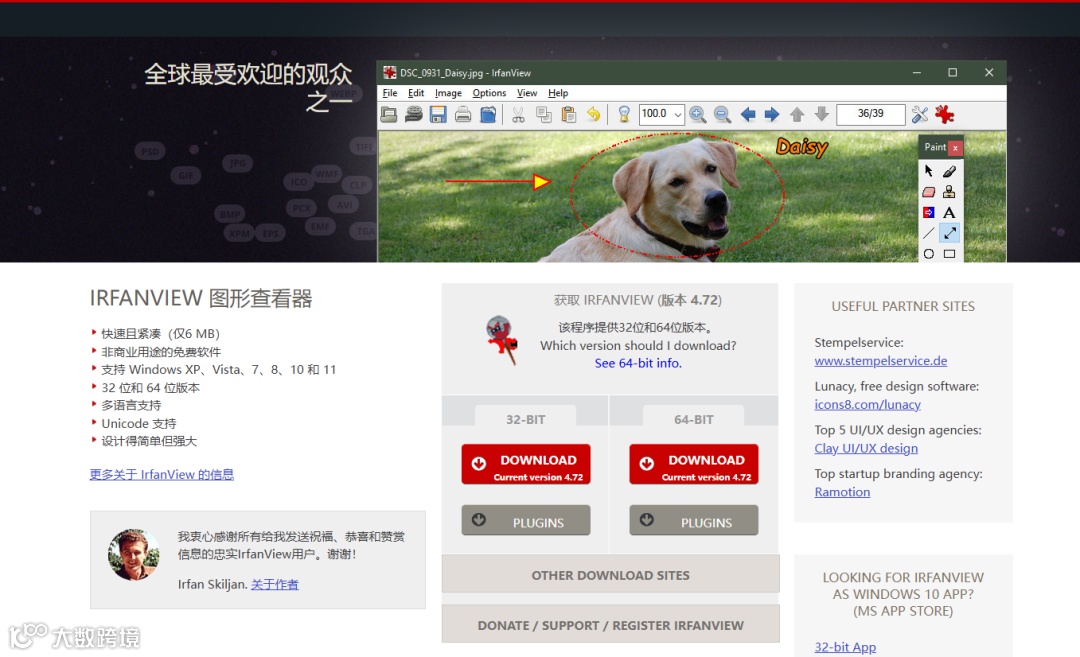Select the rectangle tool in Paint panel

click(x=949, y=253)
